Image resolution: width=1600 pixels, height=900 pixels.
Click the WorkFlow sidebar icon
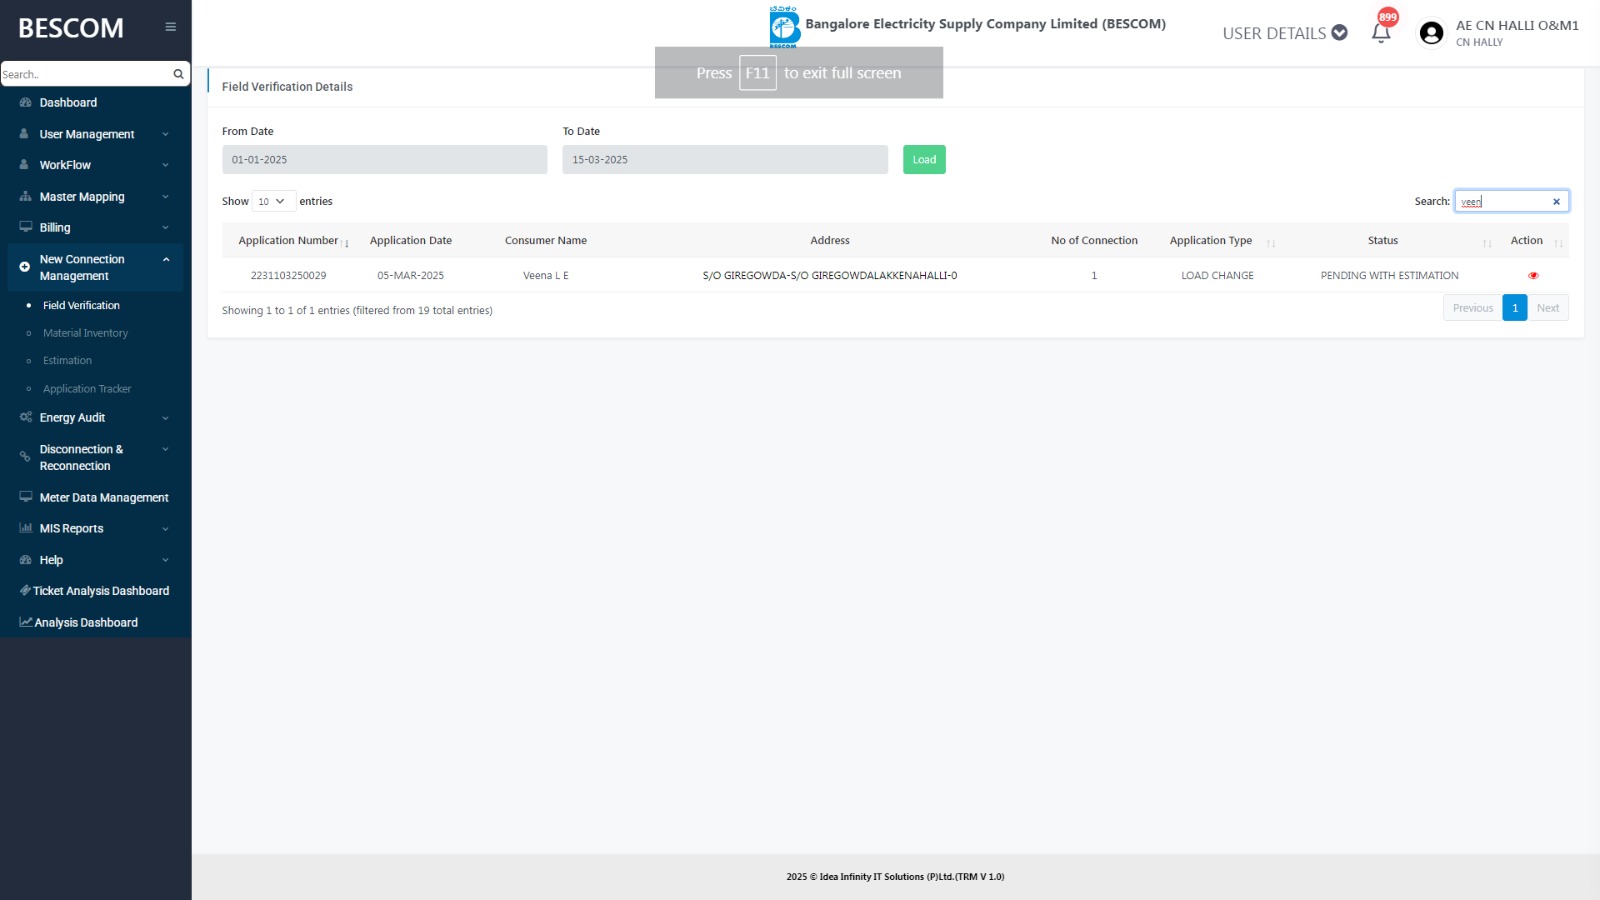point(25,165)
